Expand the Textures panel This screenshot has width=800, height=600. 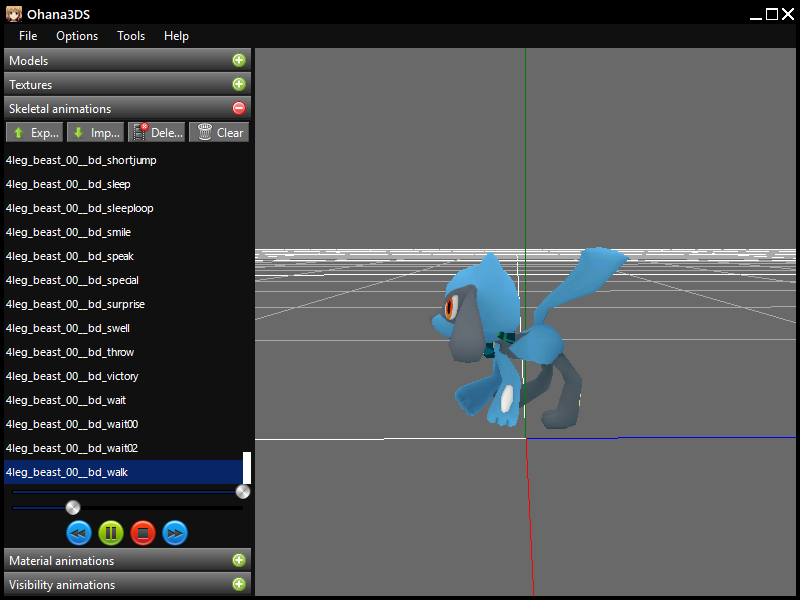point(238,85)
